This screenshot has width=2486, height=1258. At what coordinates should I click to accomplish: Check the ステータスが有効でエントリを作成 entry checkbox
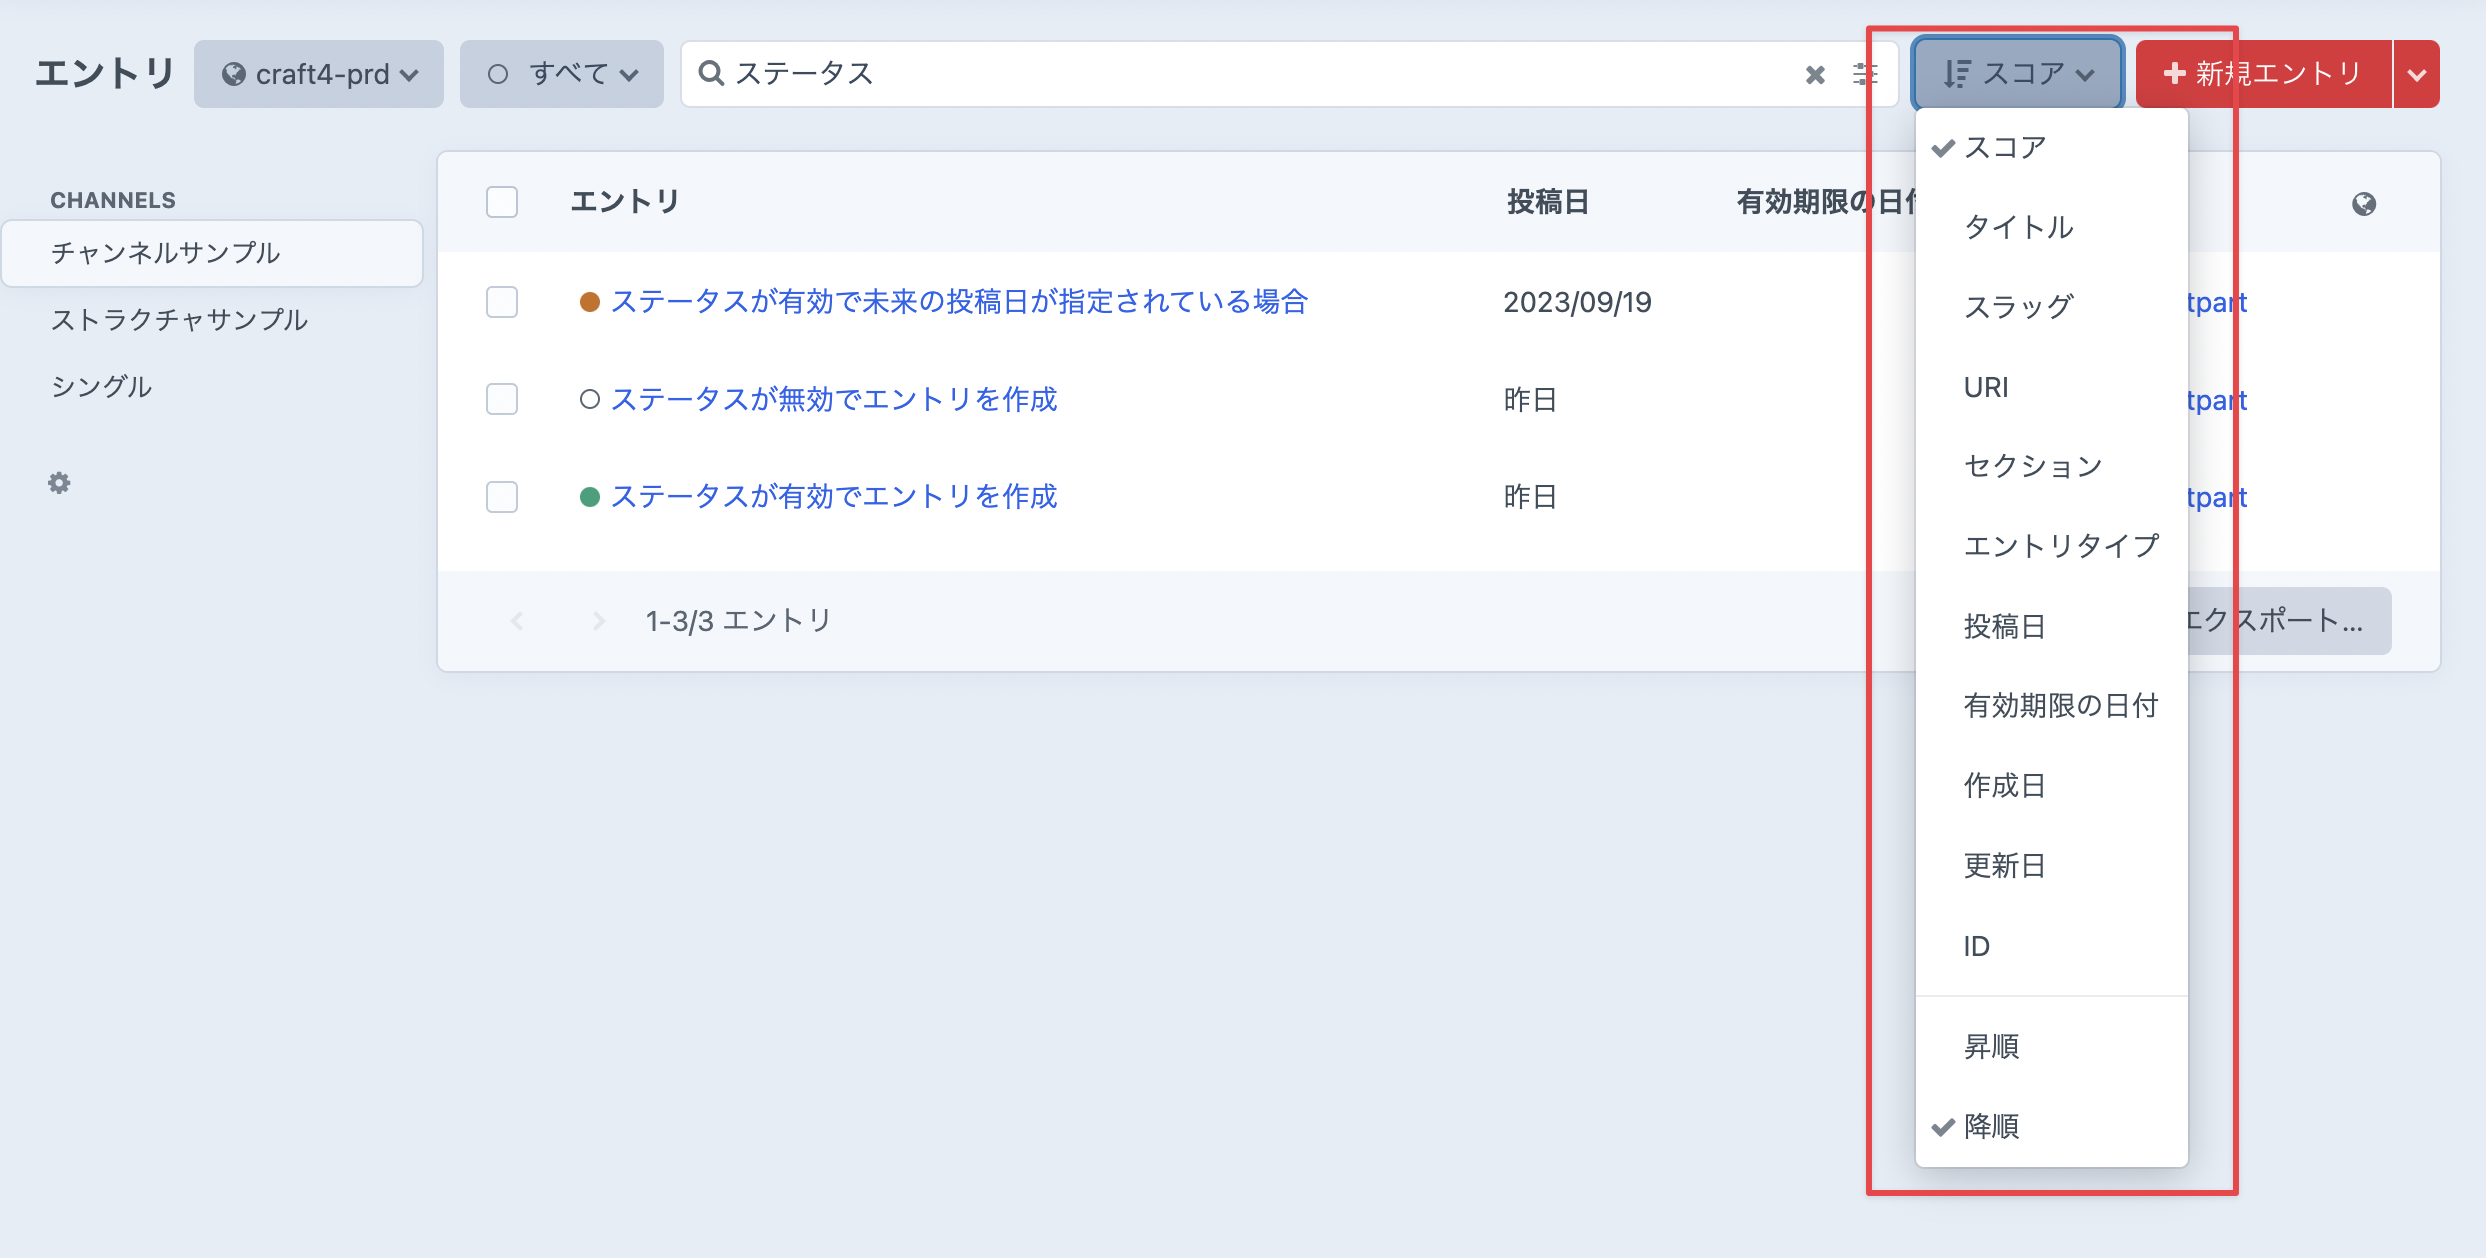[502, 497]
